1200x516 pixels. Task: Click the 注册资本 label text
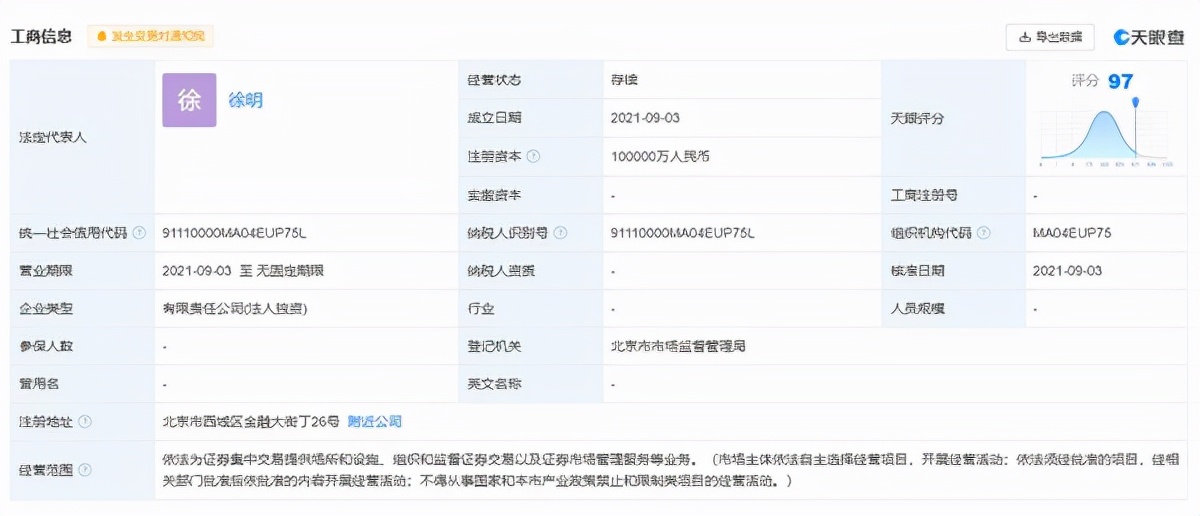click(x=494, y=156)
